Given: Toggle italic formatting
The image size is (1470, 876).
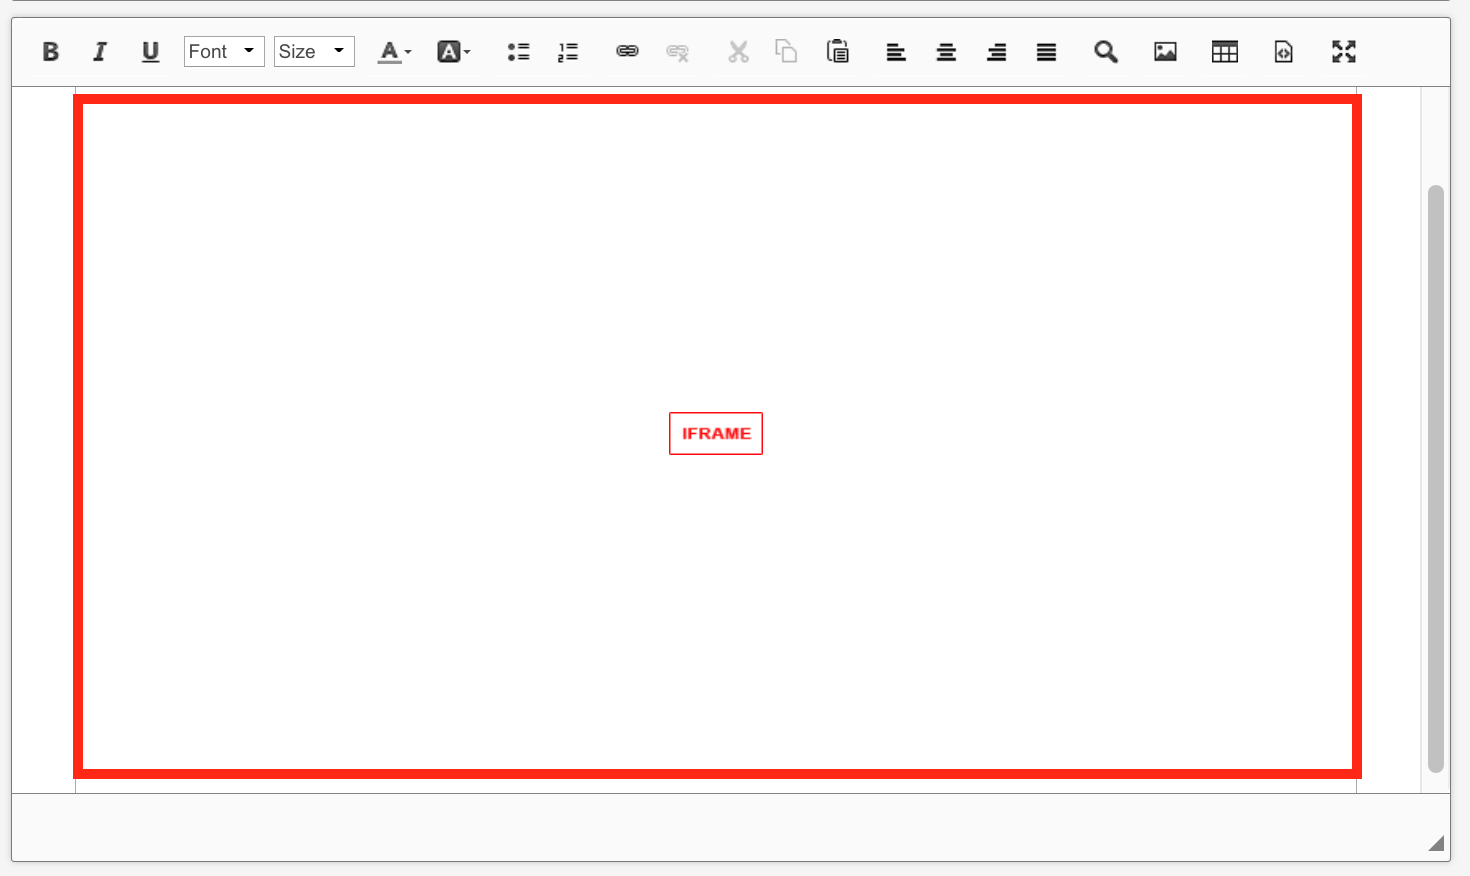Looking at the screenshot, I should click(x=100, y=51).
